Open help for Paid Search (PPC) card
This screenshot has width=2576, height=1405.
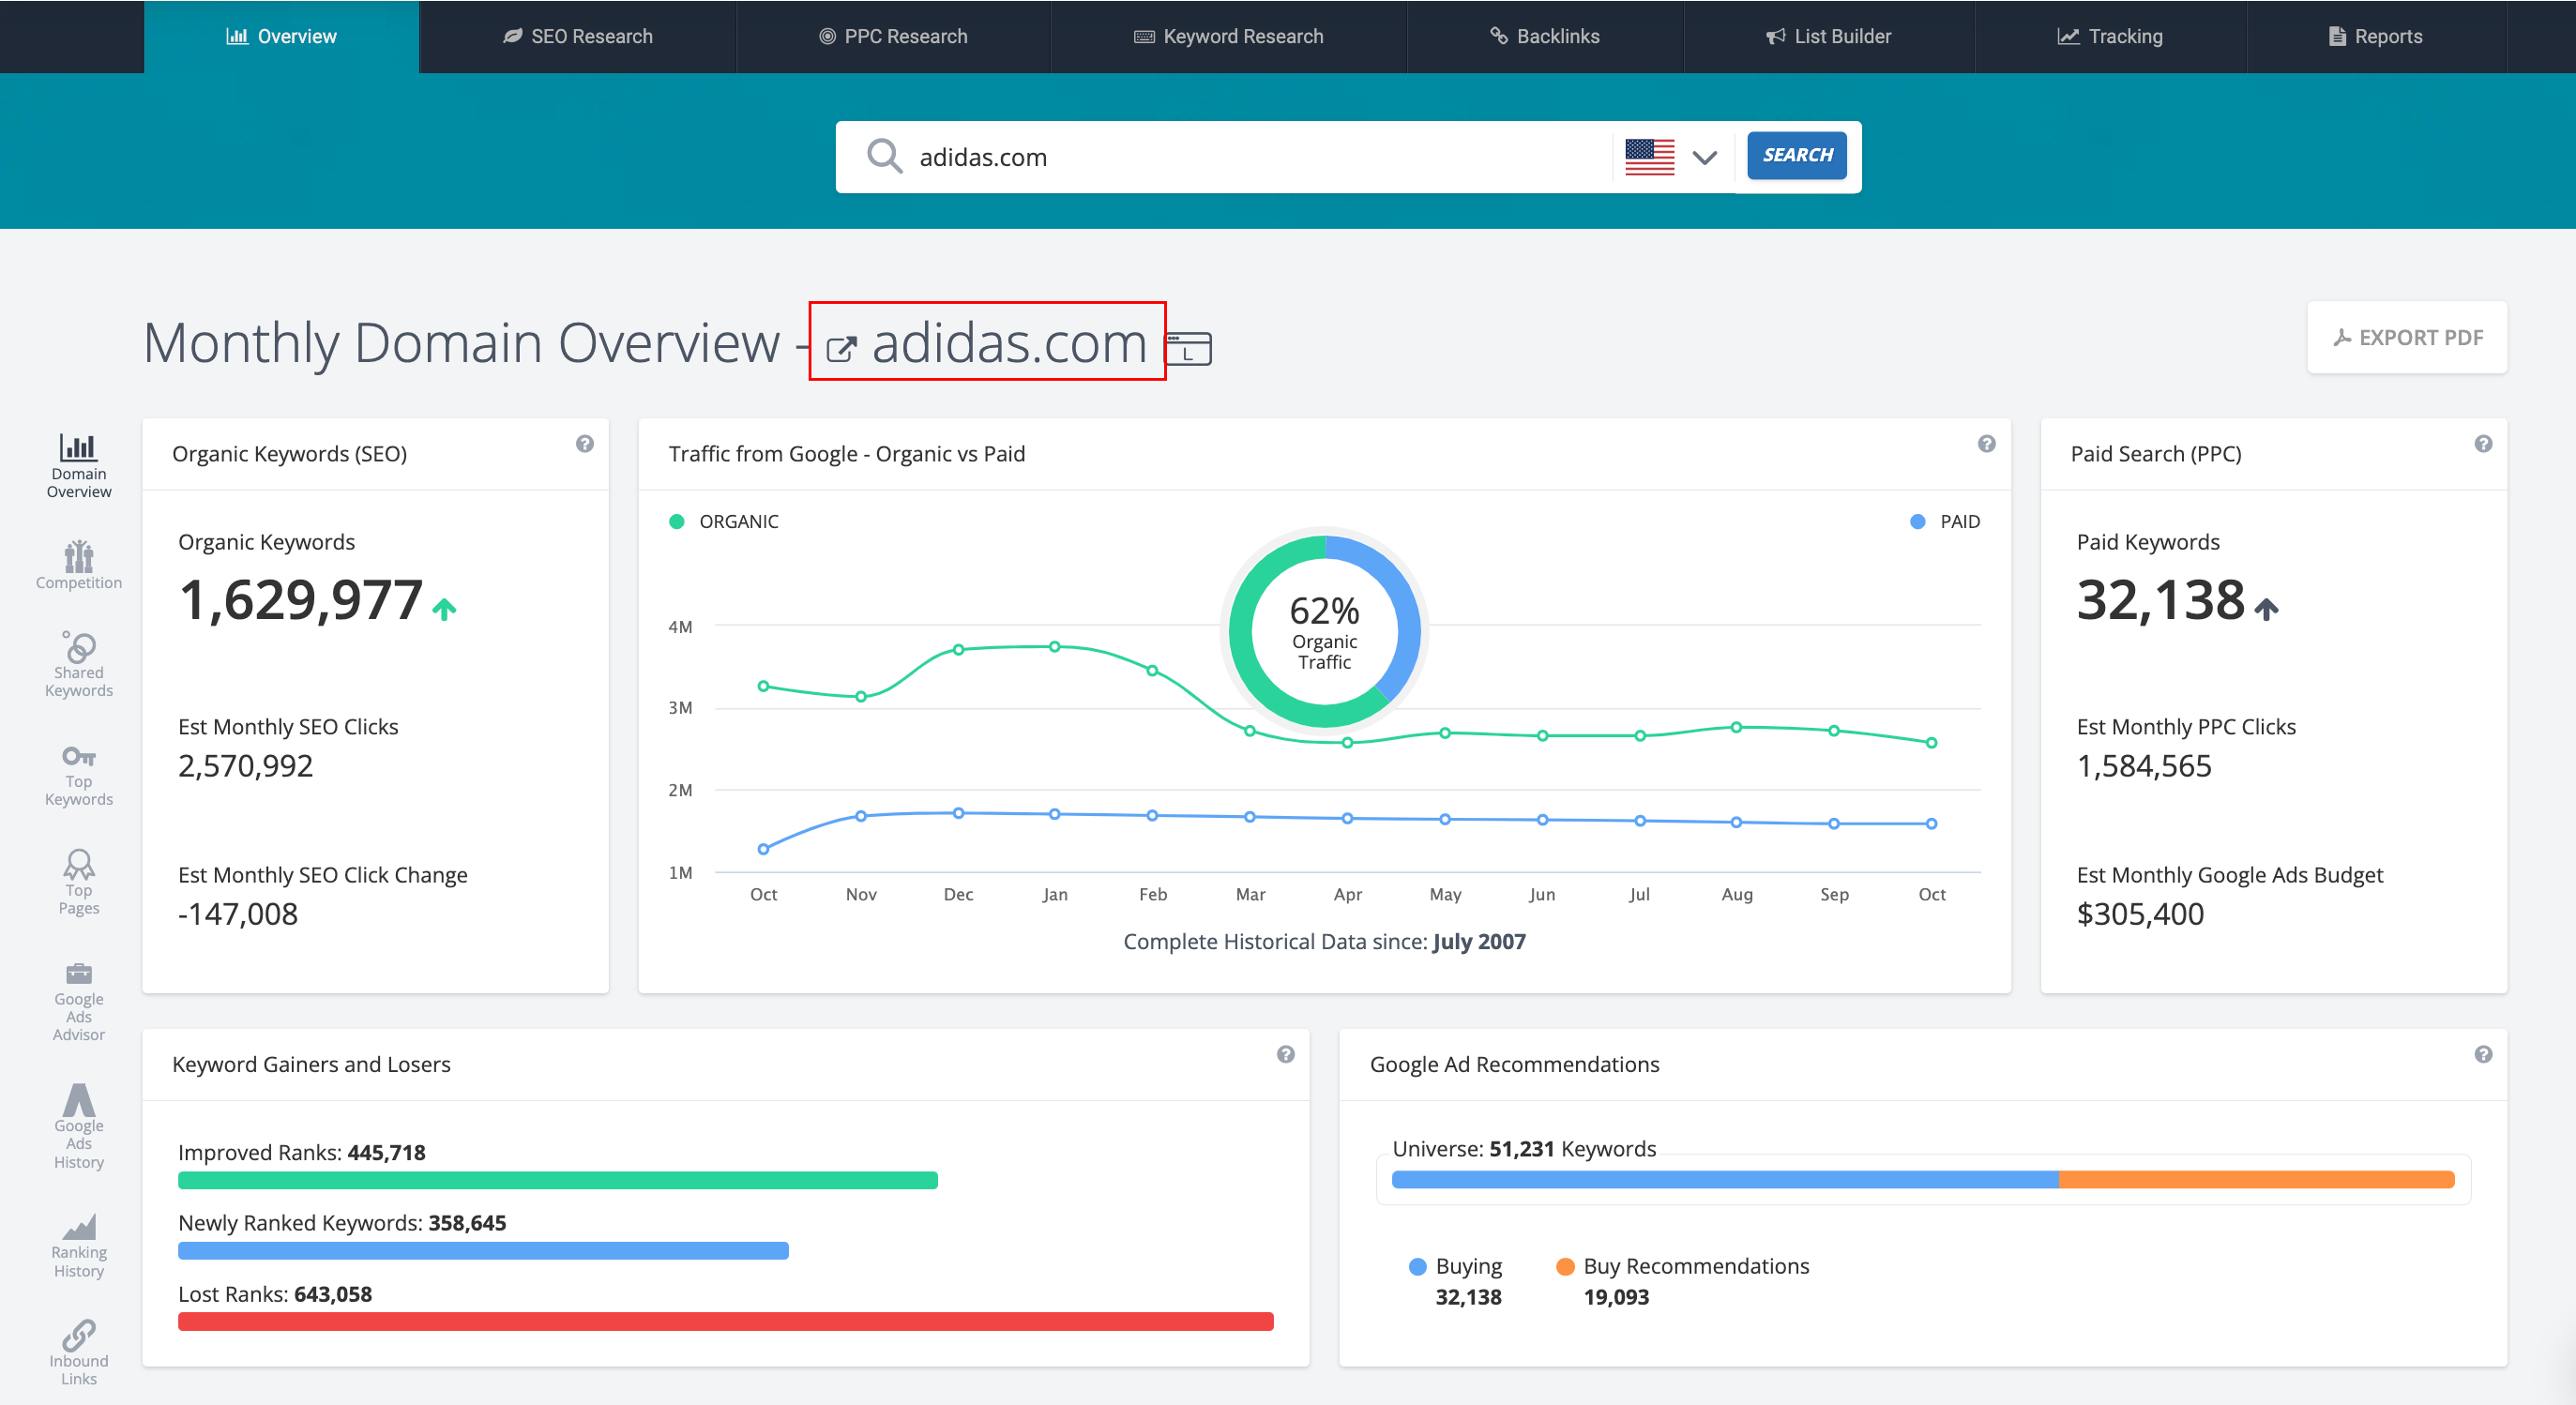pyautogui.click(x=2483, y=444)
